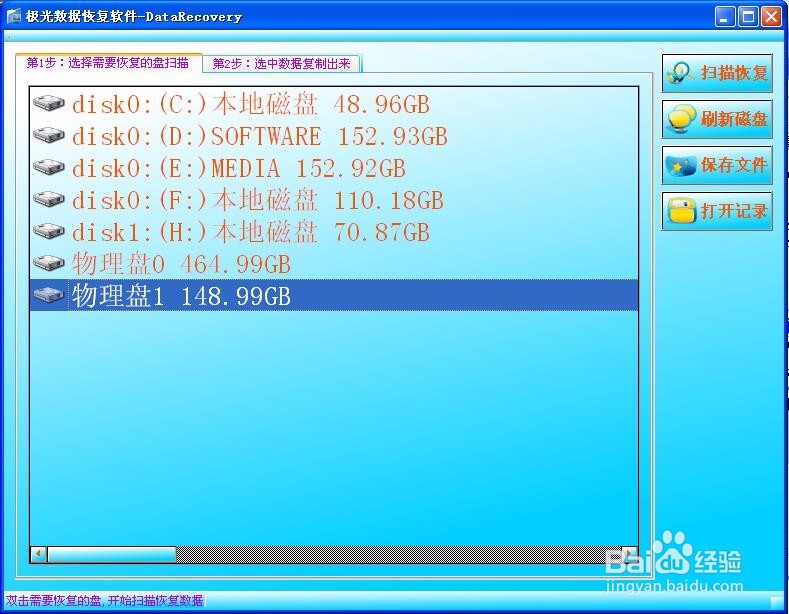The width and height of the screenshot is (789, 614).
Task: Select disk1:(H:)本地磁盘 70.87GB row
Action: [334, 232]
